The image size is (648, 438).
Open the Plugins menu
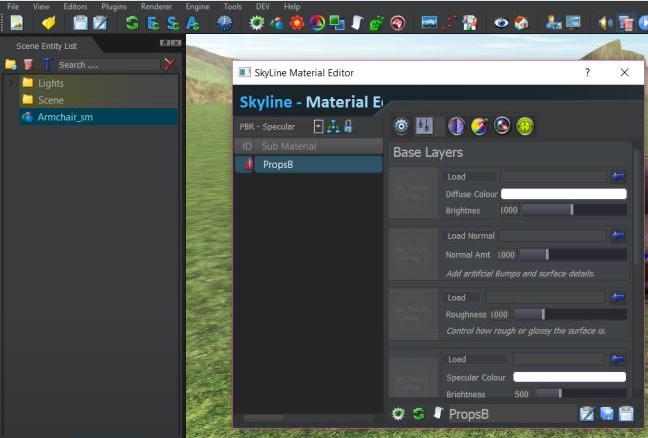coord(114,6)
